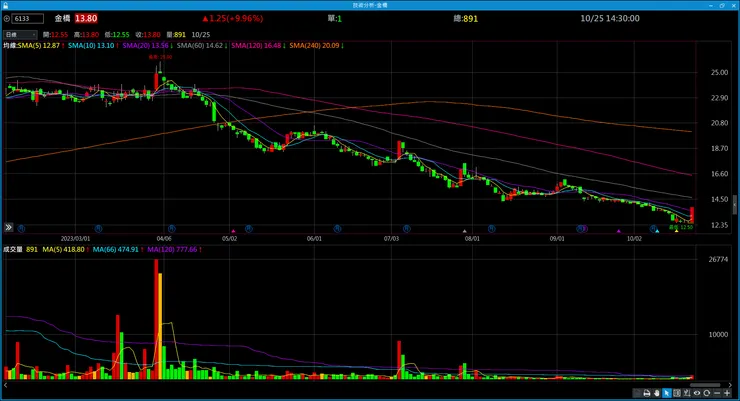
Task: Click the SMA(60) 14.62 legend label
Action: pyautogui.click(x=200, y=46)
